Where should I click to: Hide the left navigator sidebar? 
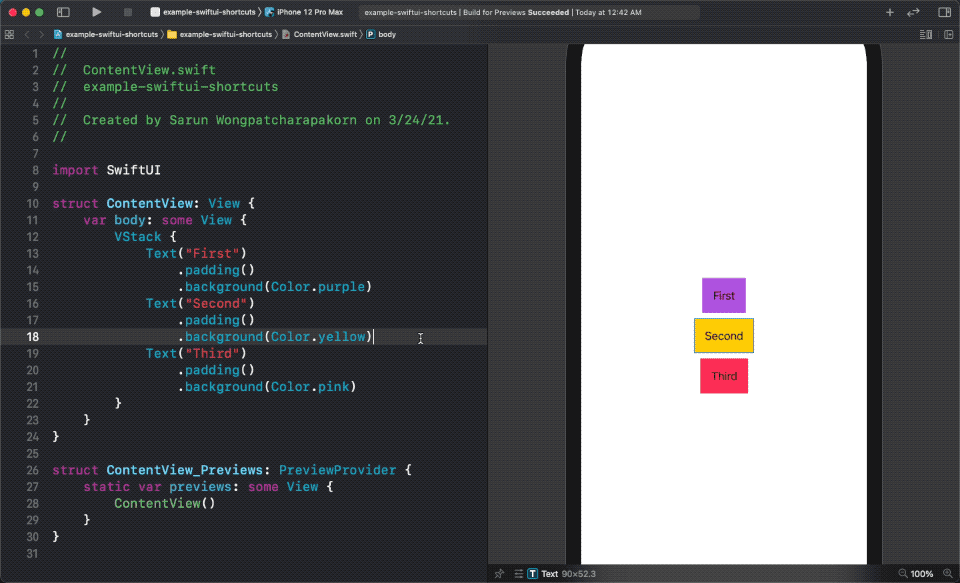pyautogui.click(x=62, y=12)
